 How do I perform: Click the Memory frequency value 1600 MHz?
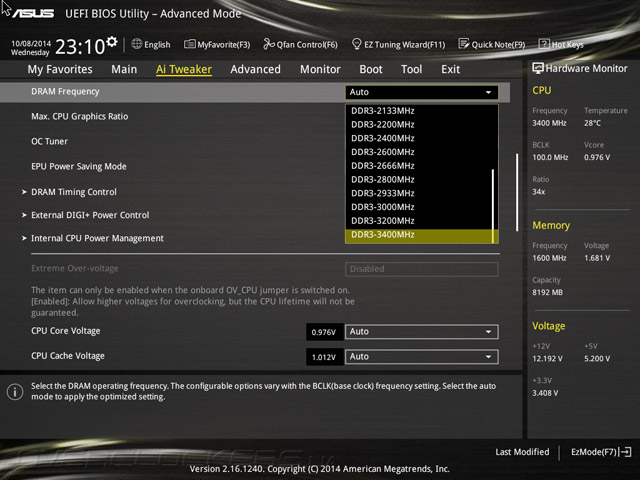(549, 258)
